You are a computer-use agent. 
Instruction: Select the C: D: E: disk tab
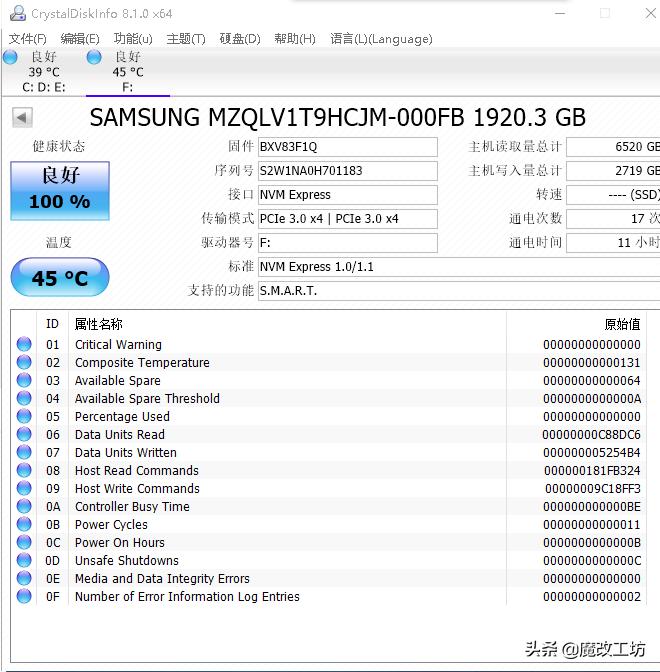pyautogui.click(x=44, y=72)
